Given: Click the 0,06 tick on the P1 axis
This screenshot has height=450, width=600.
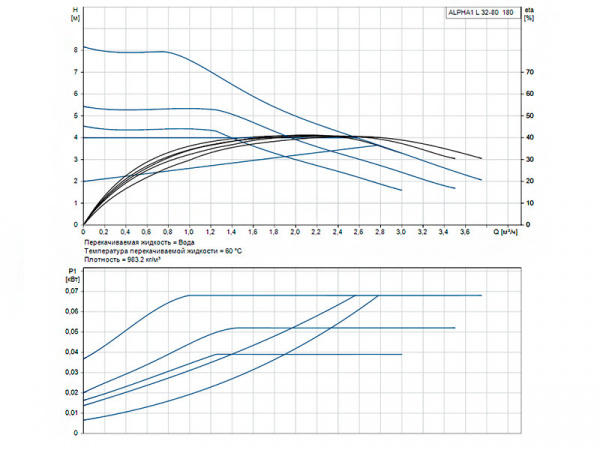Looking at the screenshot, I should coord(72,311).
